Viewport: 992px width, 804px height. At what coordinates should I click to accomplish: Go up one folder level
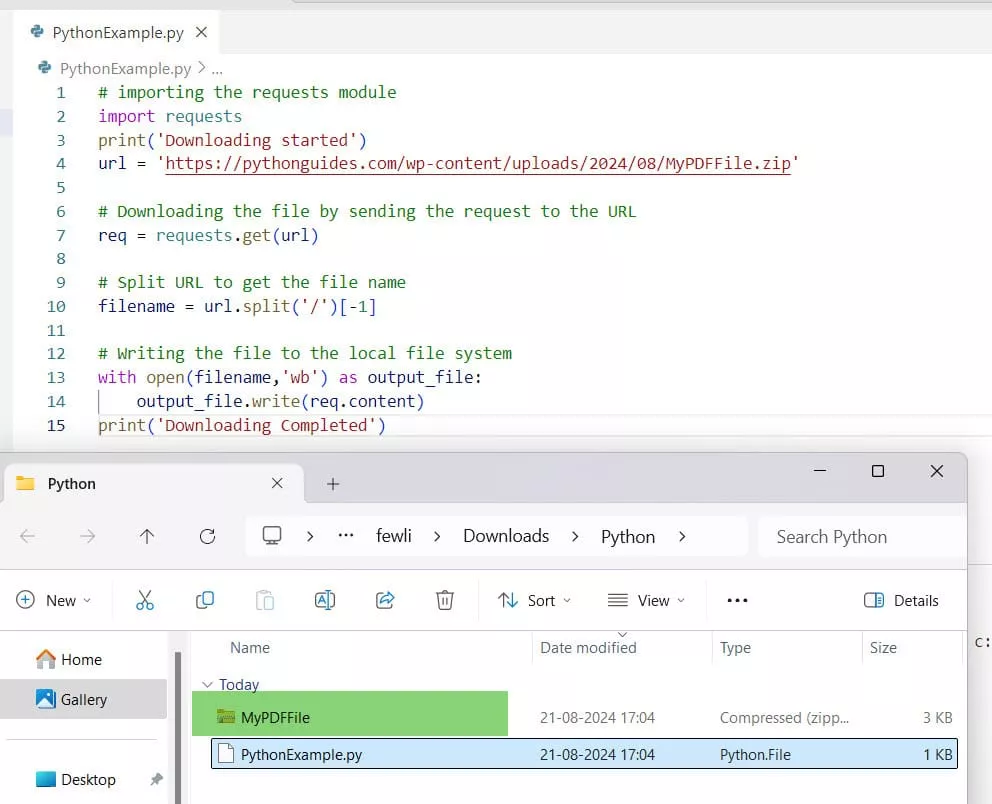click(147, 536)
